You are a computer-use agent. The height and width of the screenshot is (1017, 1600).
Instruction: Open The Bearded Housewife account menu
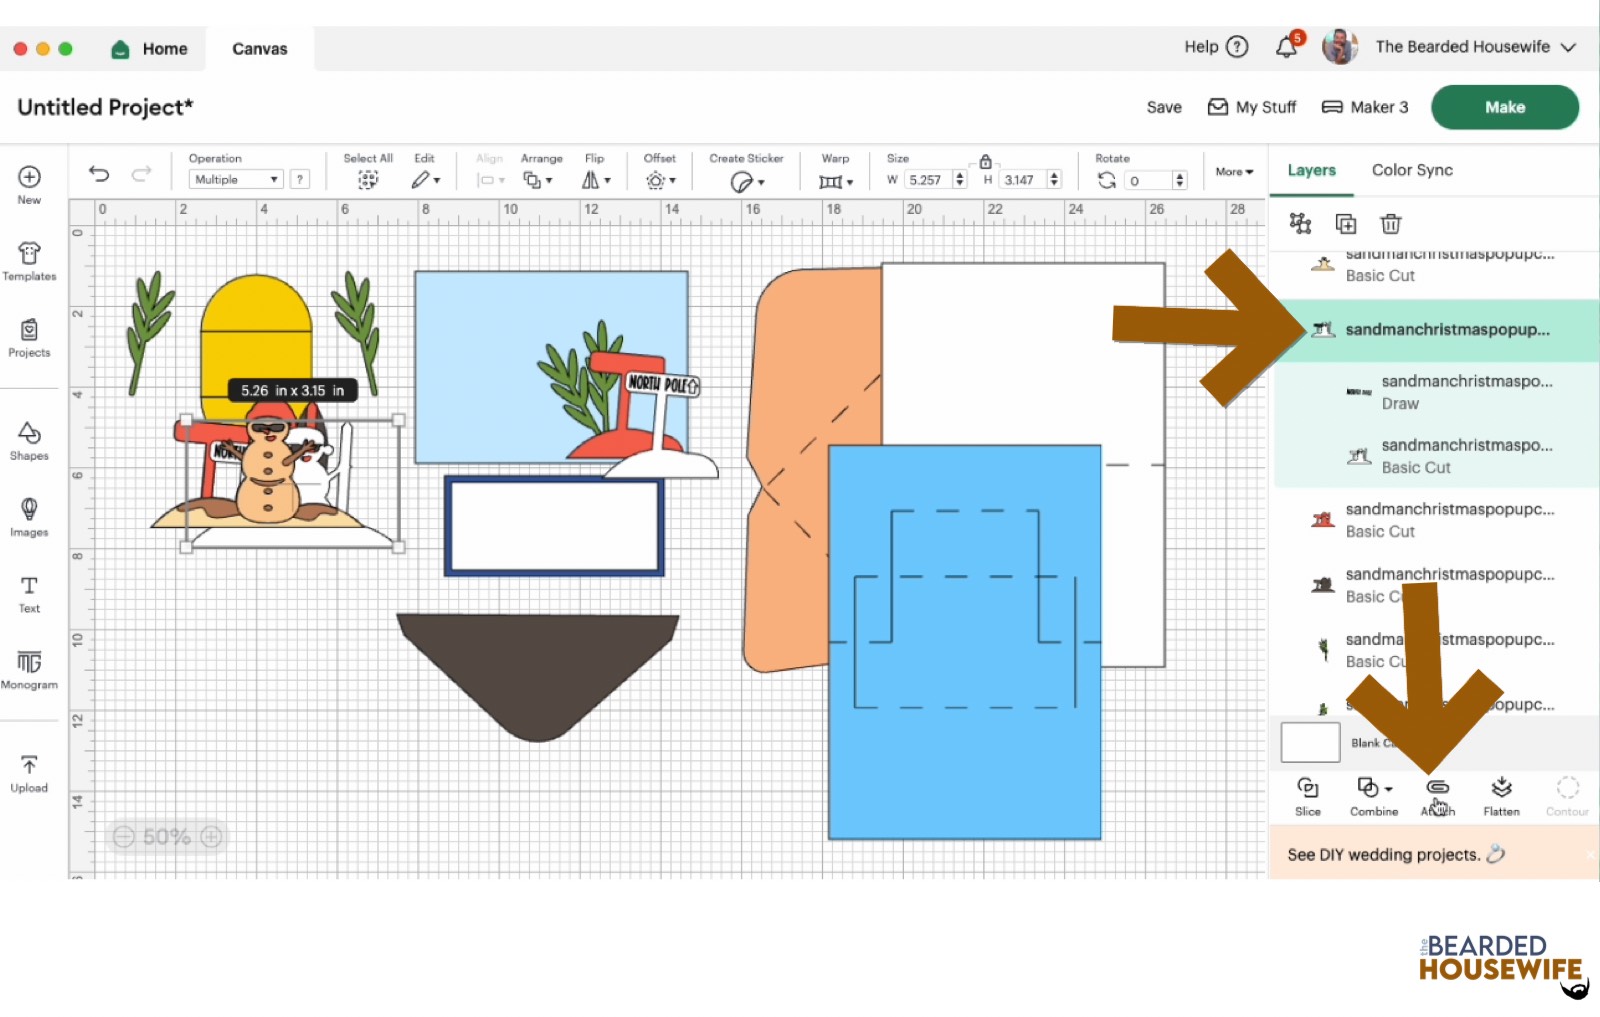pos(1475,47)
